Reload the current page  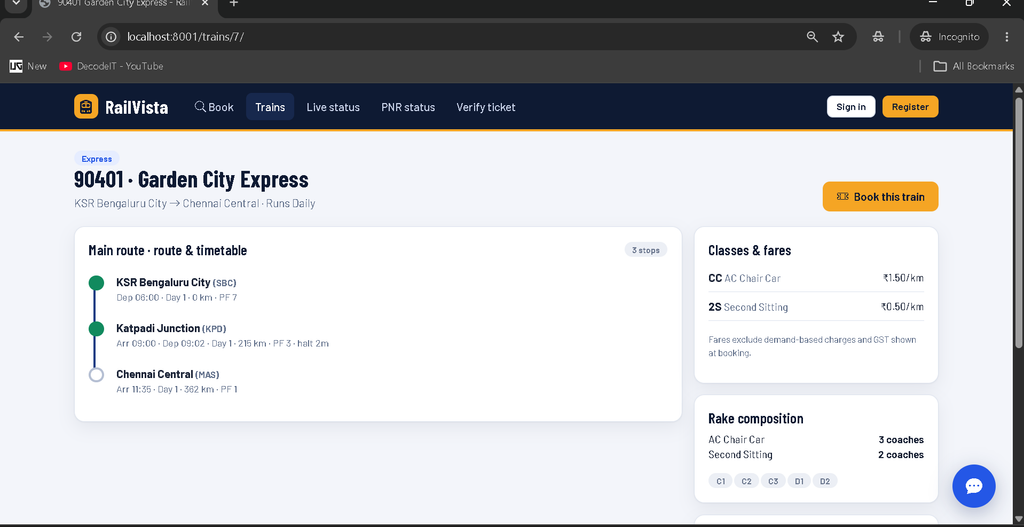point(76,37)
